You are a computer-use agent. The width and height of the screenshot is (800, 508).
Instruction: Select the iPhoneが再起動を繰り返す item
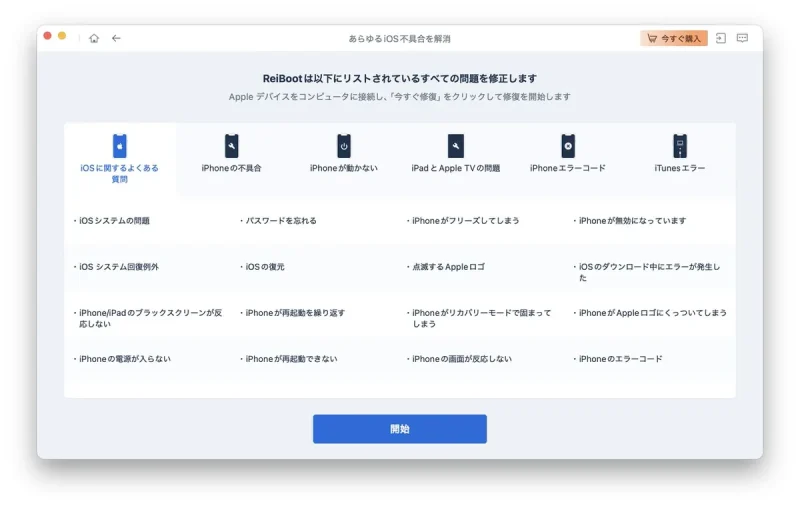pos(295,313)
